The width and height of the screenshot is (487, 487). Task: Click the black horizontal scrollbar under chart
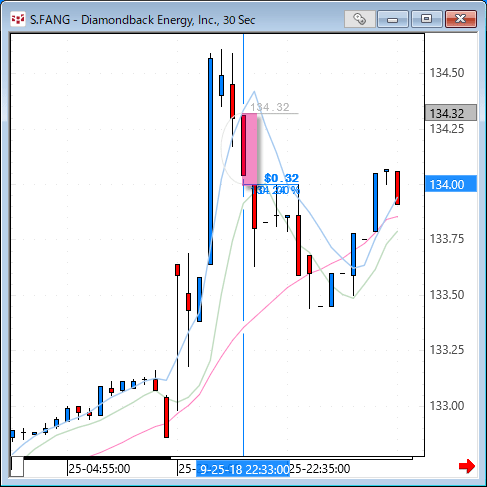pos(97,458)
